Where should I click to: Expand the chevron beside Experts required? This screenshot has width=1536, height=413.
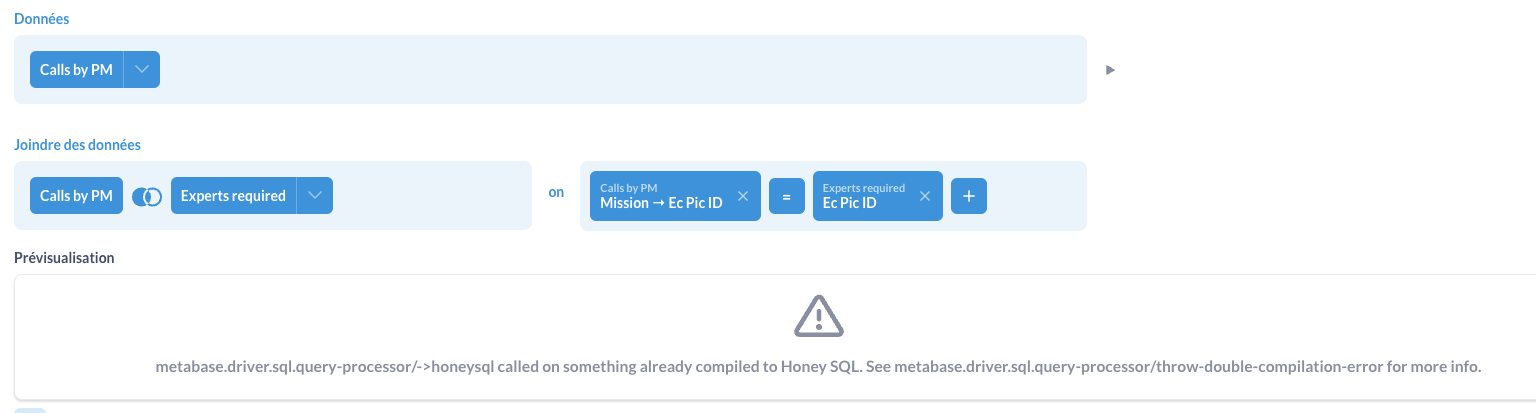point(315,196)
